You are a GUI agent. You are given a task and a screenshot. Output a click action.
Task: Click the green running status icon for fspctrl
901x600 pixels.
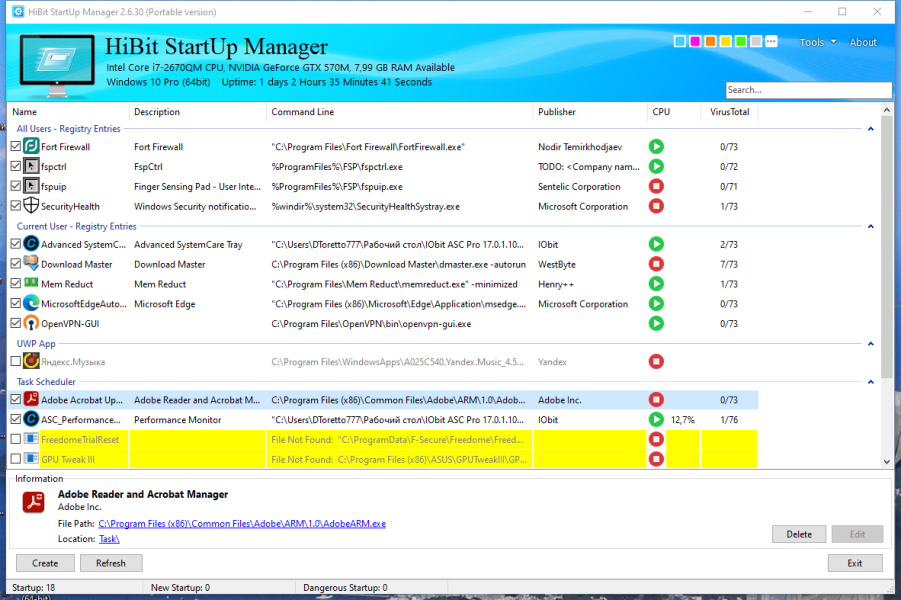coord(656,167)
